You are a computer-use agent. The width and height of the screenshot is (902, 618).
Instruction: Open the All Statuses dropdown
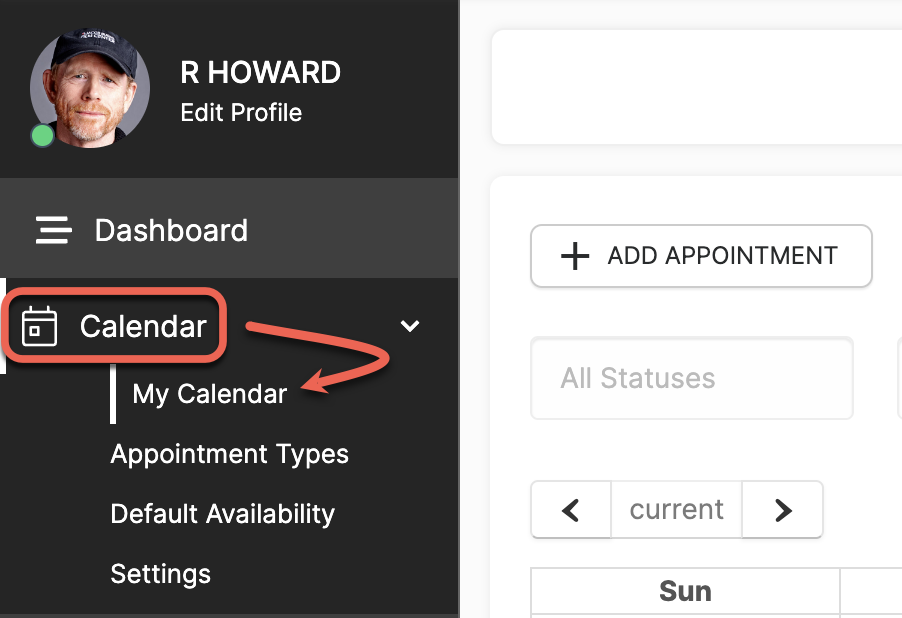coord(691,378)
